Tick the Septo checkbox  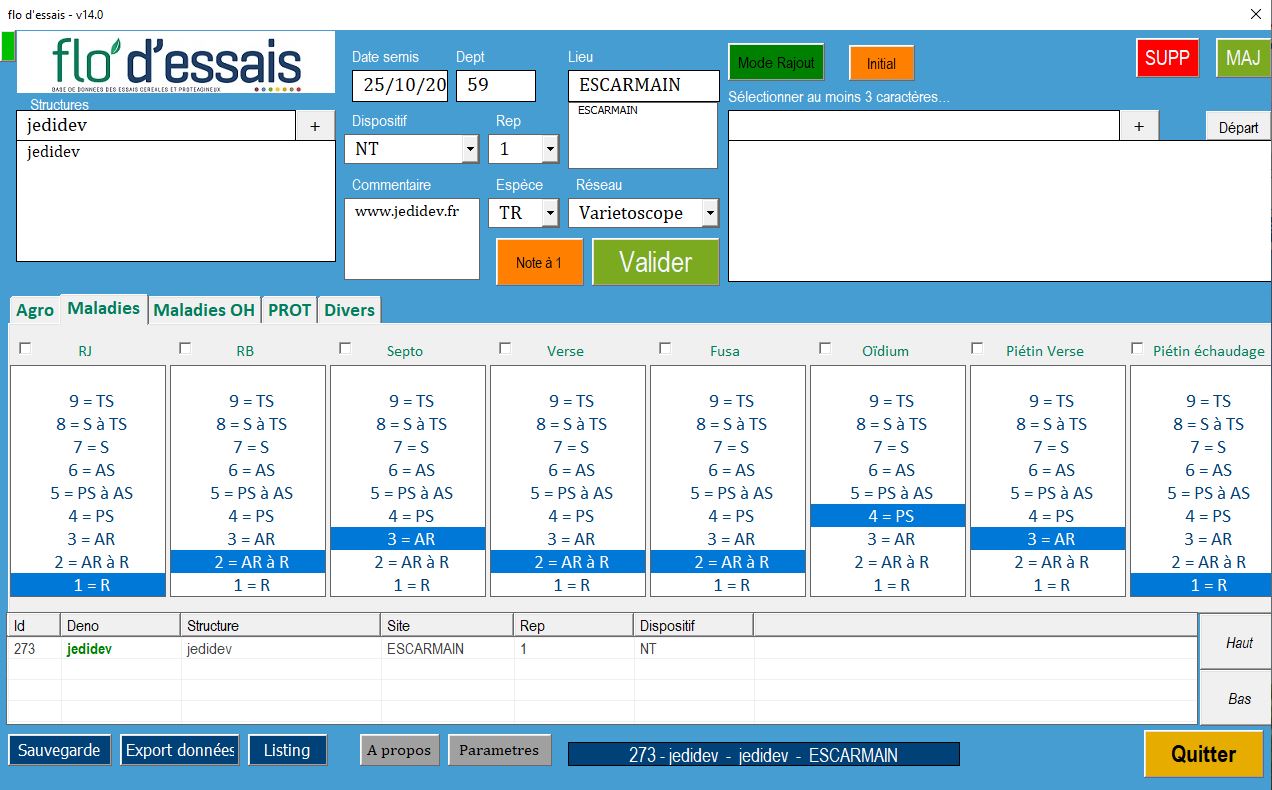[x=345, y=348]
